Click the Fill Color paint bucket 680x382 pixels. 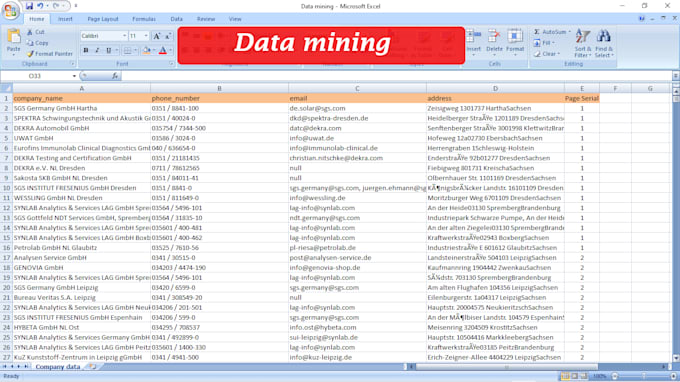pyautogui.click(x=147, y=51)
